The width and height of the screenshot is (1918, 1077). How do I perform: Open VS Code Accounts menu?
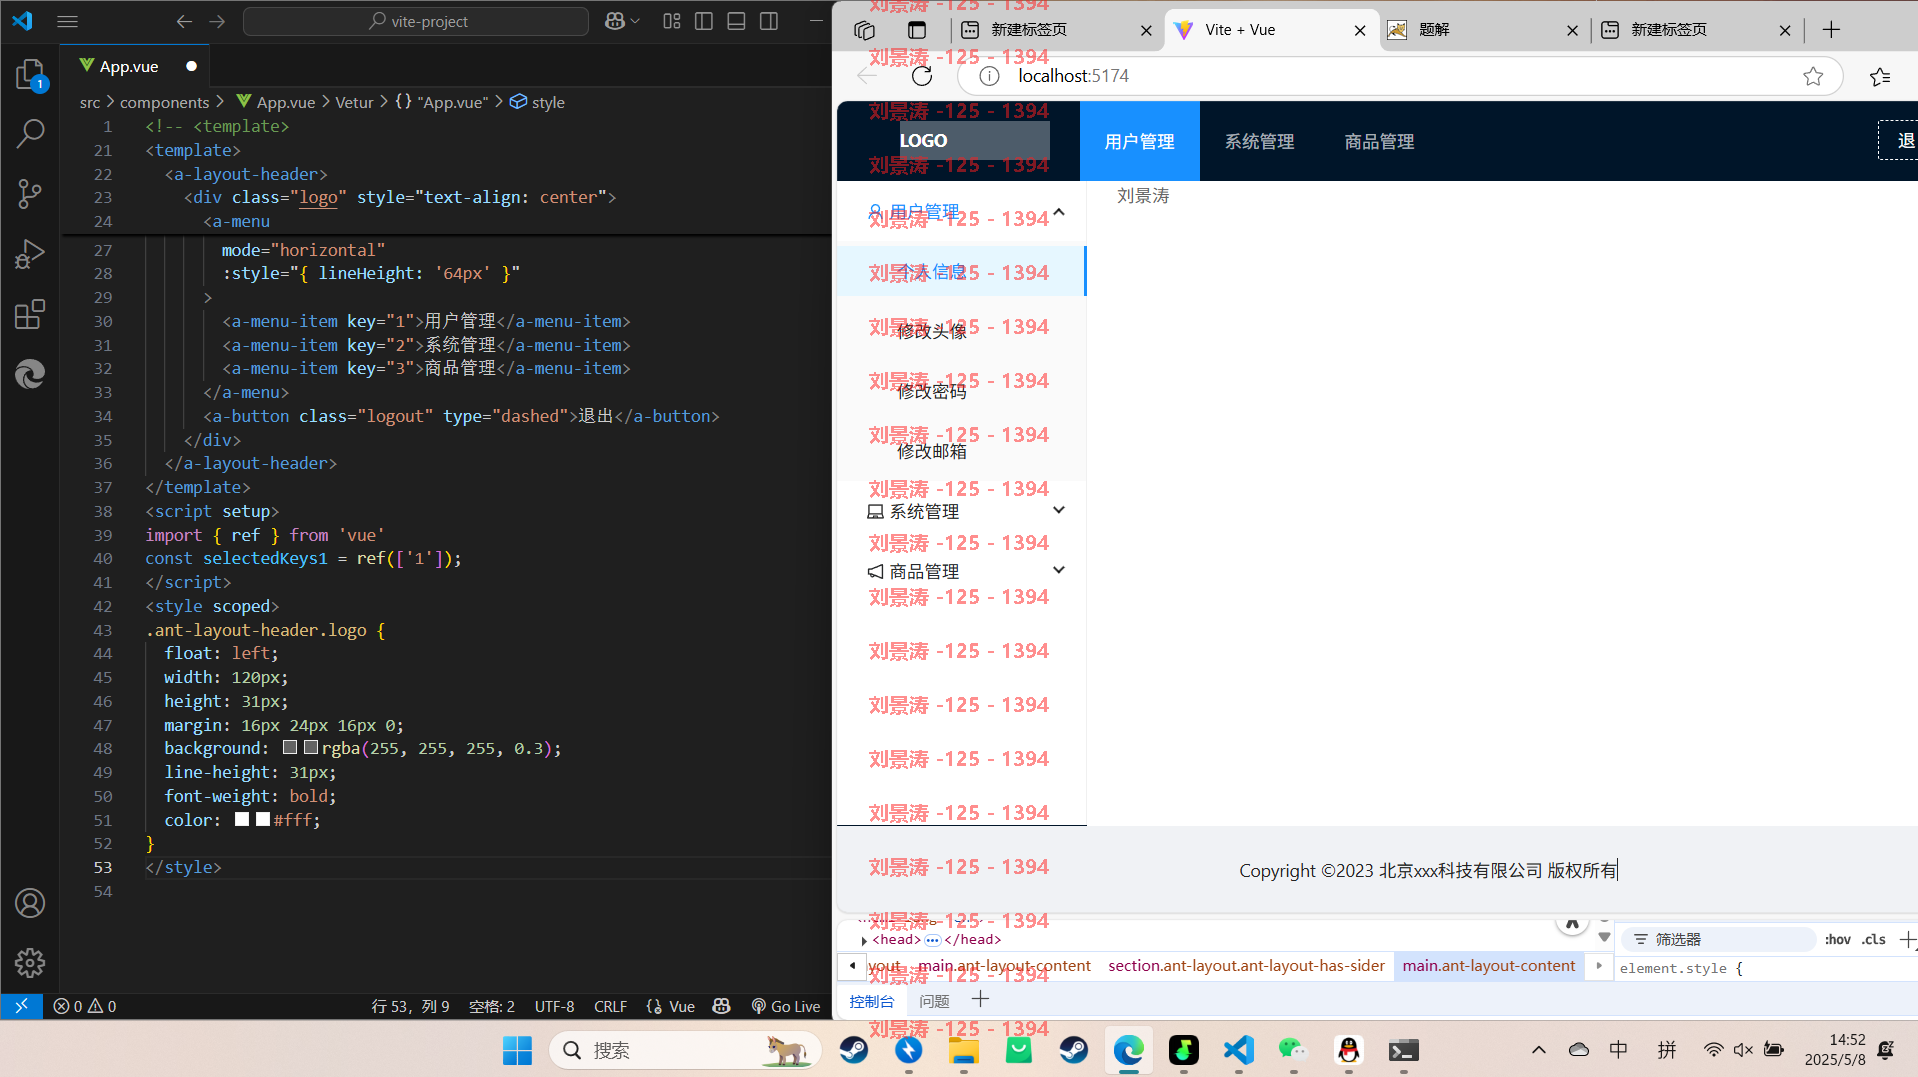point(30,903)
